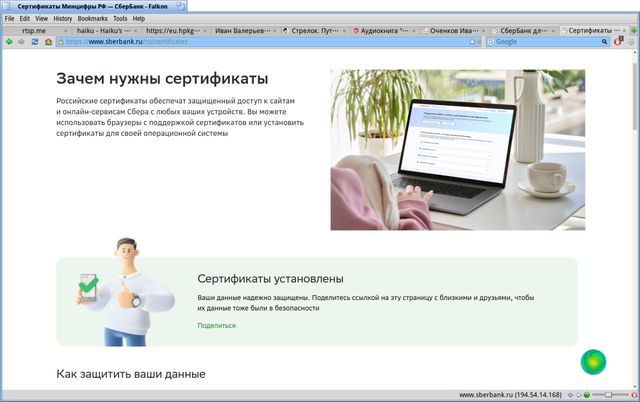
Task: Open the File menu
Action: (9, 18)
